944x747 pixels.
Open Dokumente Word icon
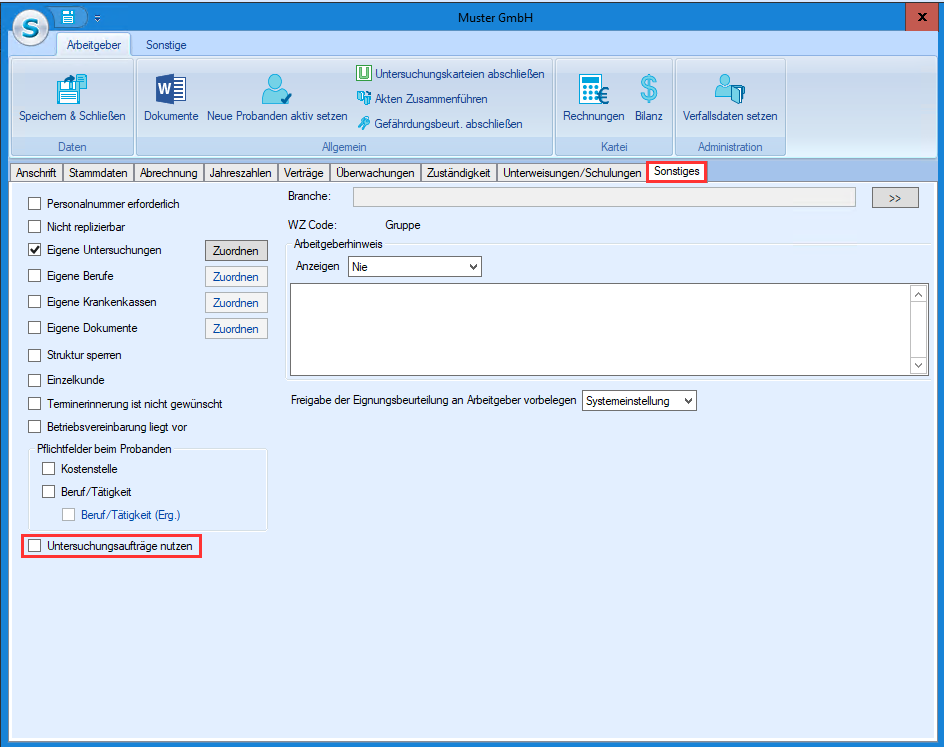point(171,89)
